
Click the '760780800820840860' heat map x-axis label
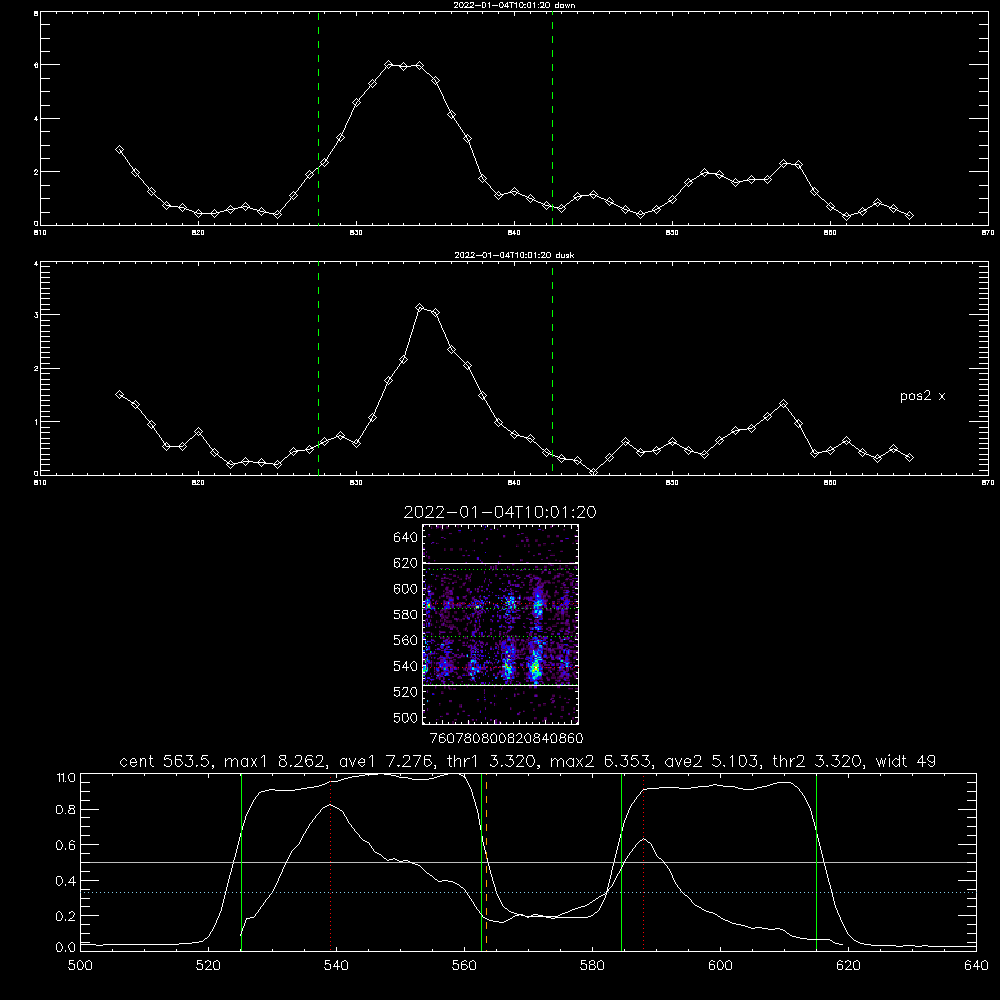pyautogui.click(x=506, y=738)
